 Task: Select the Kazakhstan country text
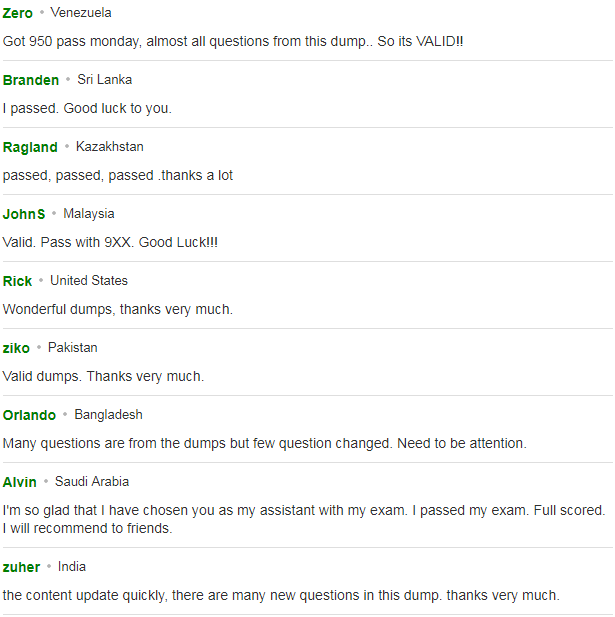tap(109, 146)
